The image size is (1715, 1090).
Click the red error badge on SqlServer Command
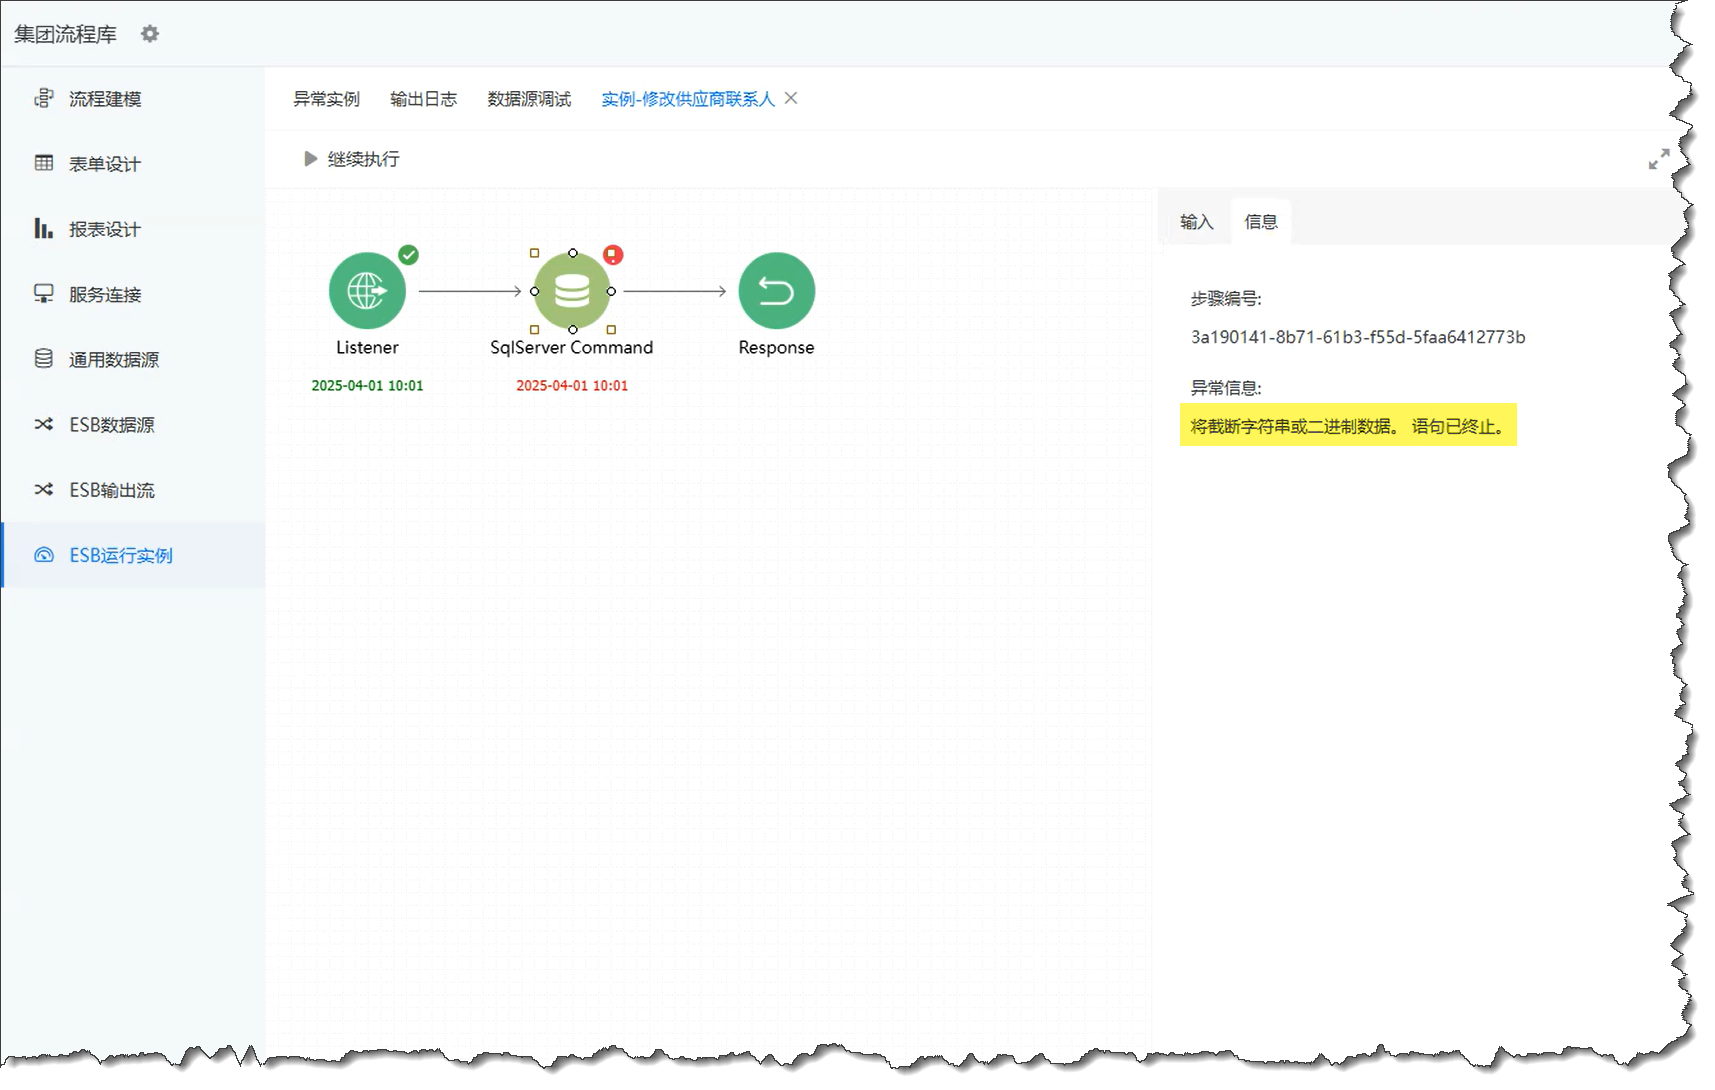click(613, 255)
